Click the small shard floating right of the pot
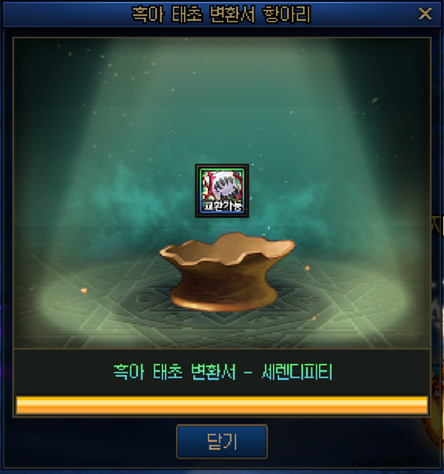The width and height of the screenshot is (444, 474). (x=307, y=267)
